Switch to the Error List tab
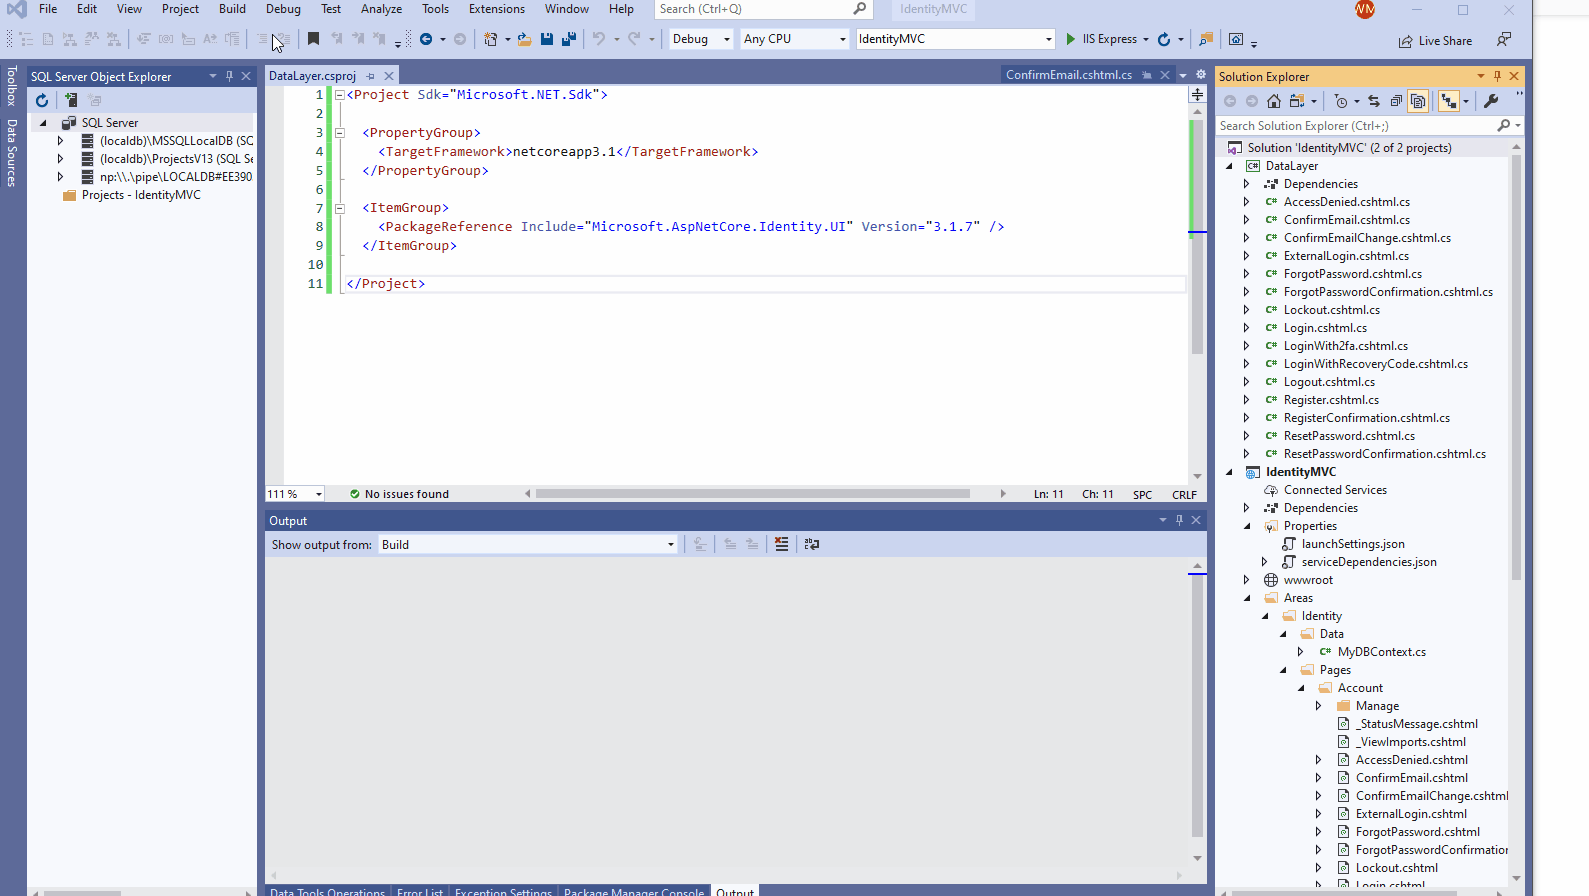The height and width of the screenshot is (896, 1589). (420, 891)
